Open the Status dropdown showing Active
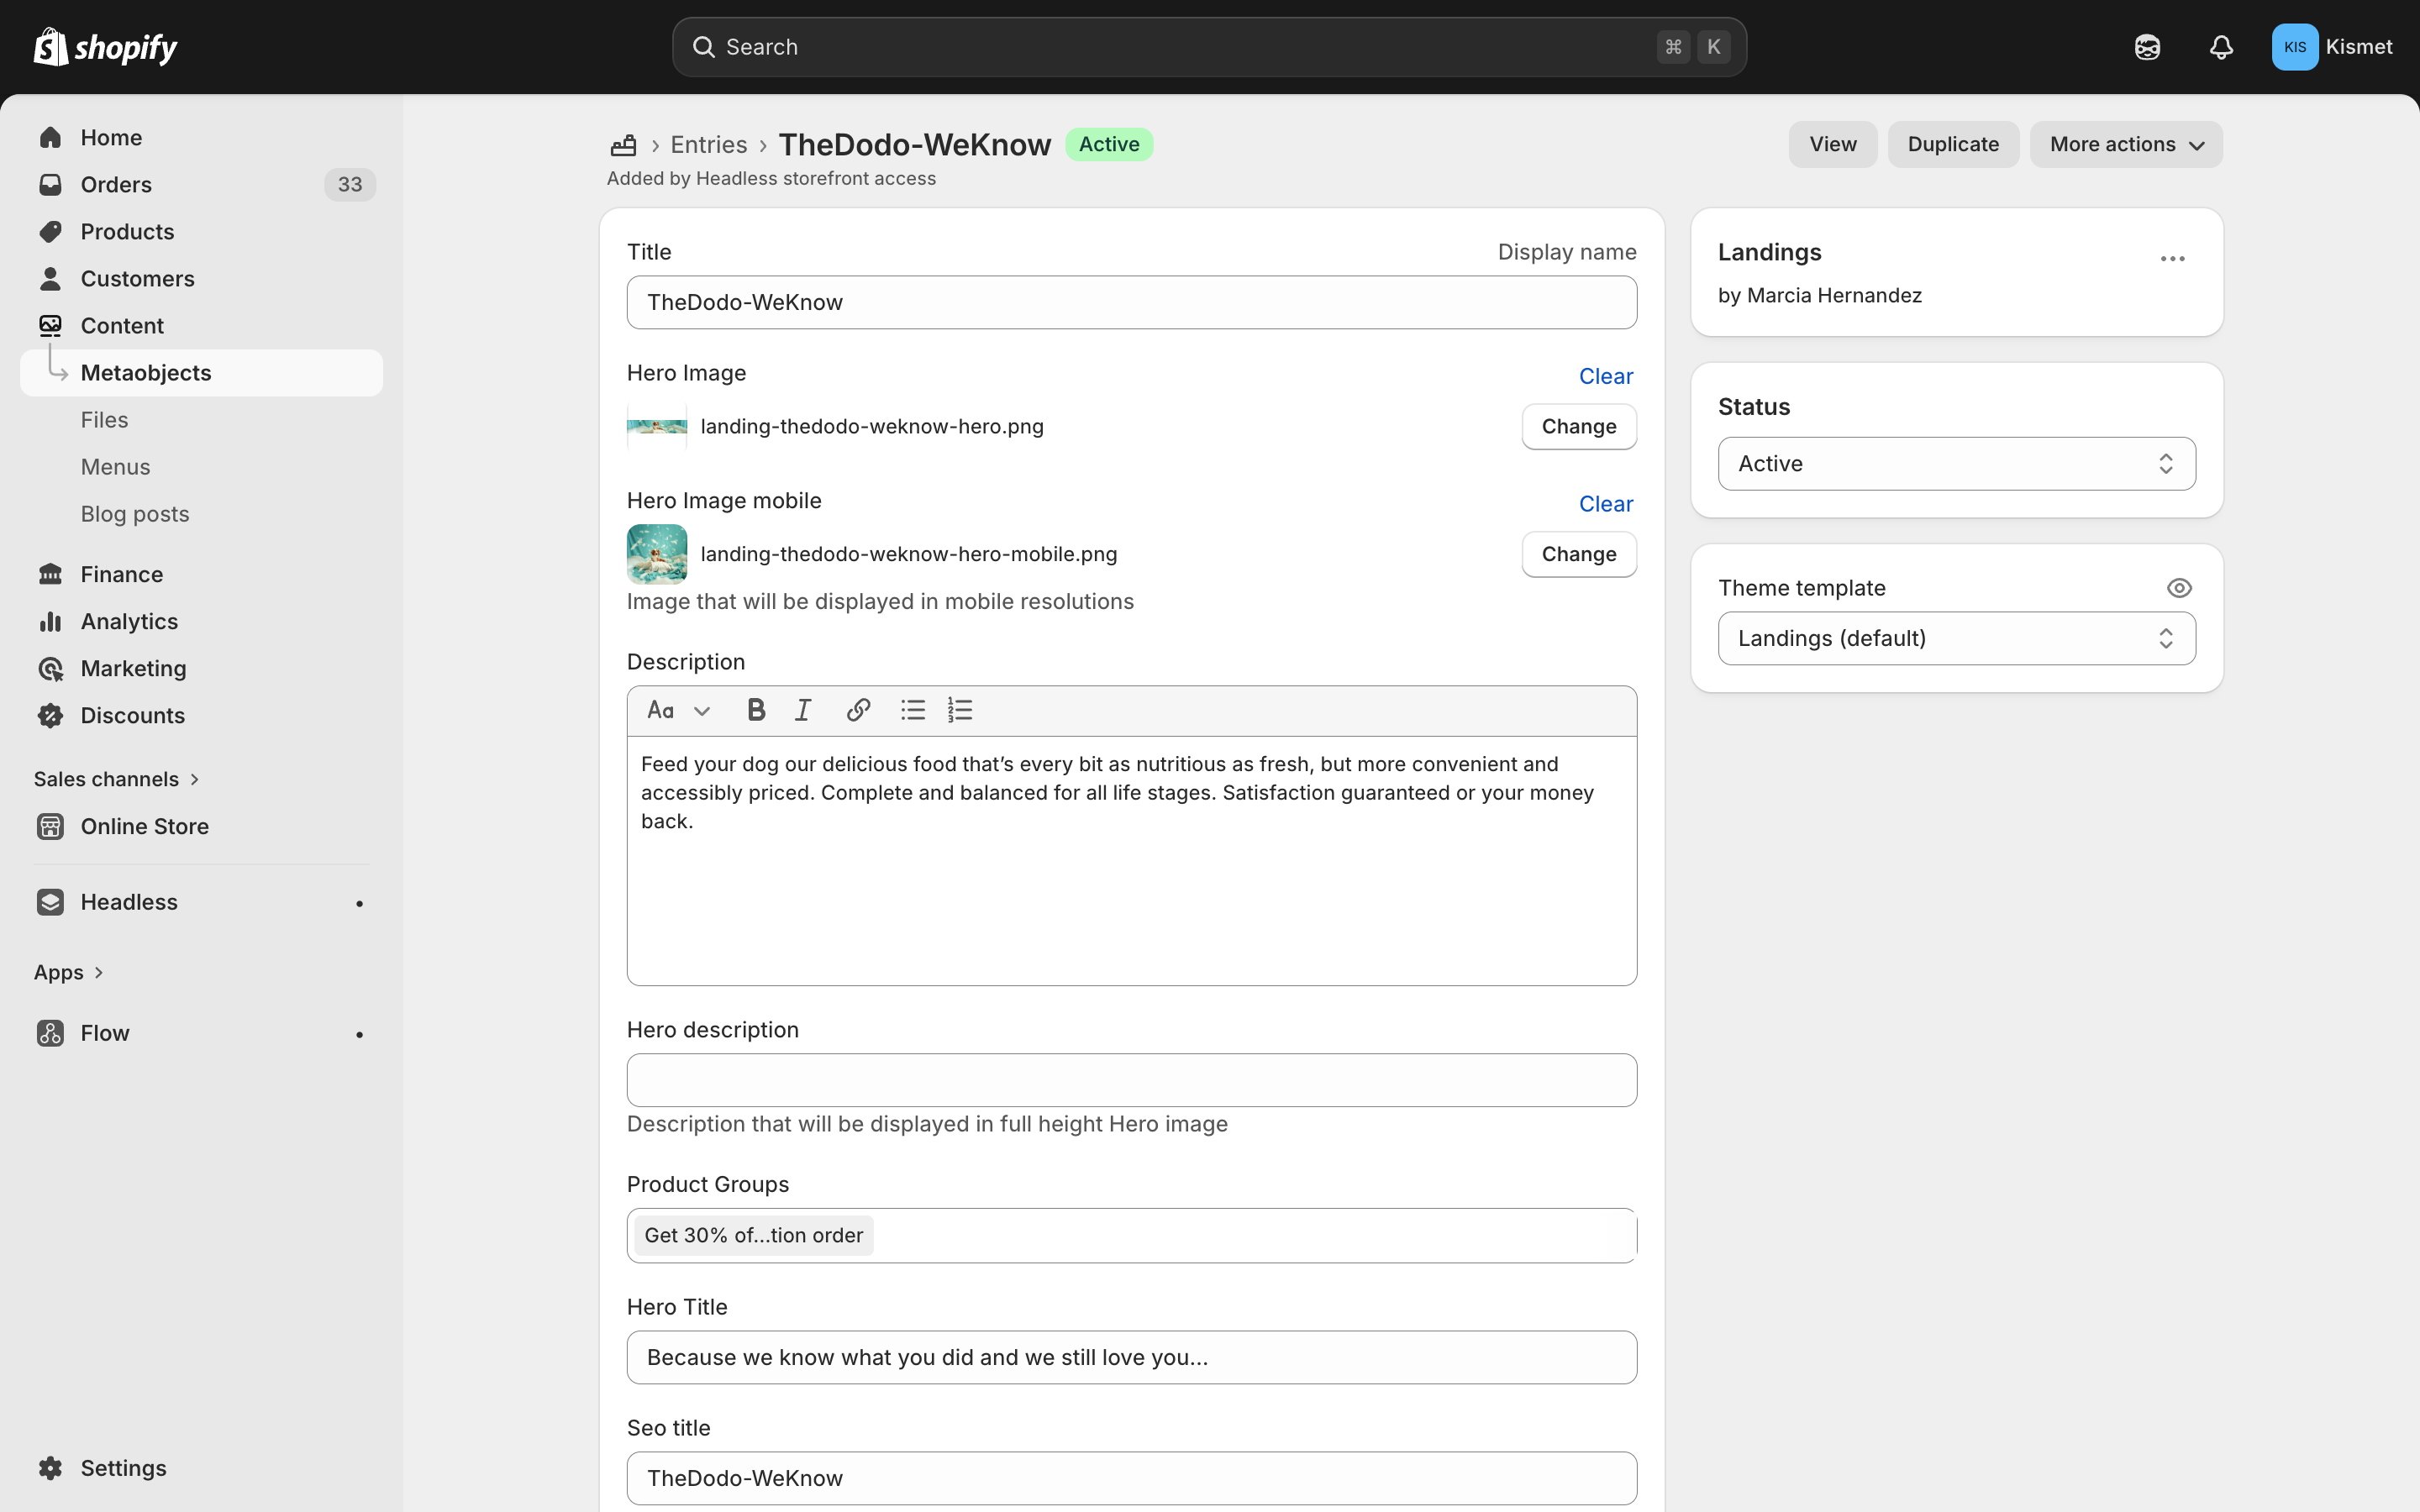This screenshot has height=1512, width=2420. (1956, 464)
